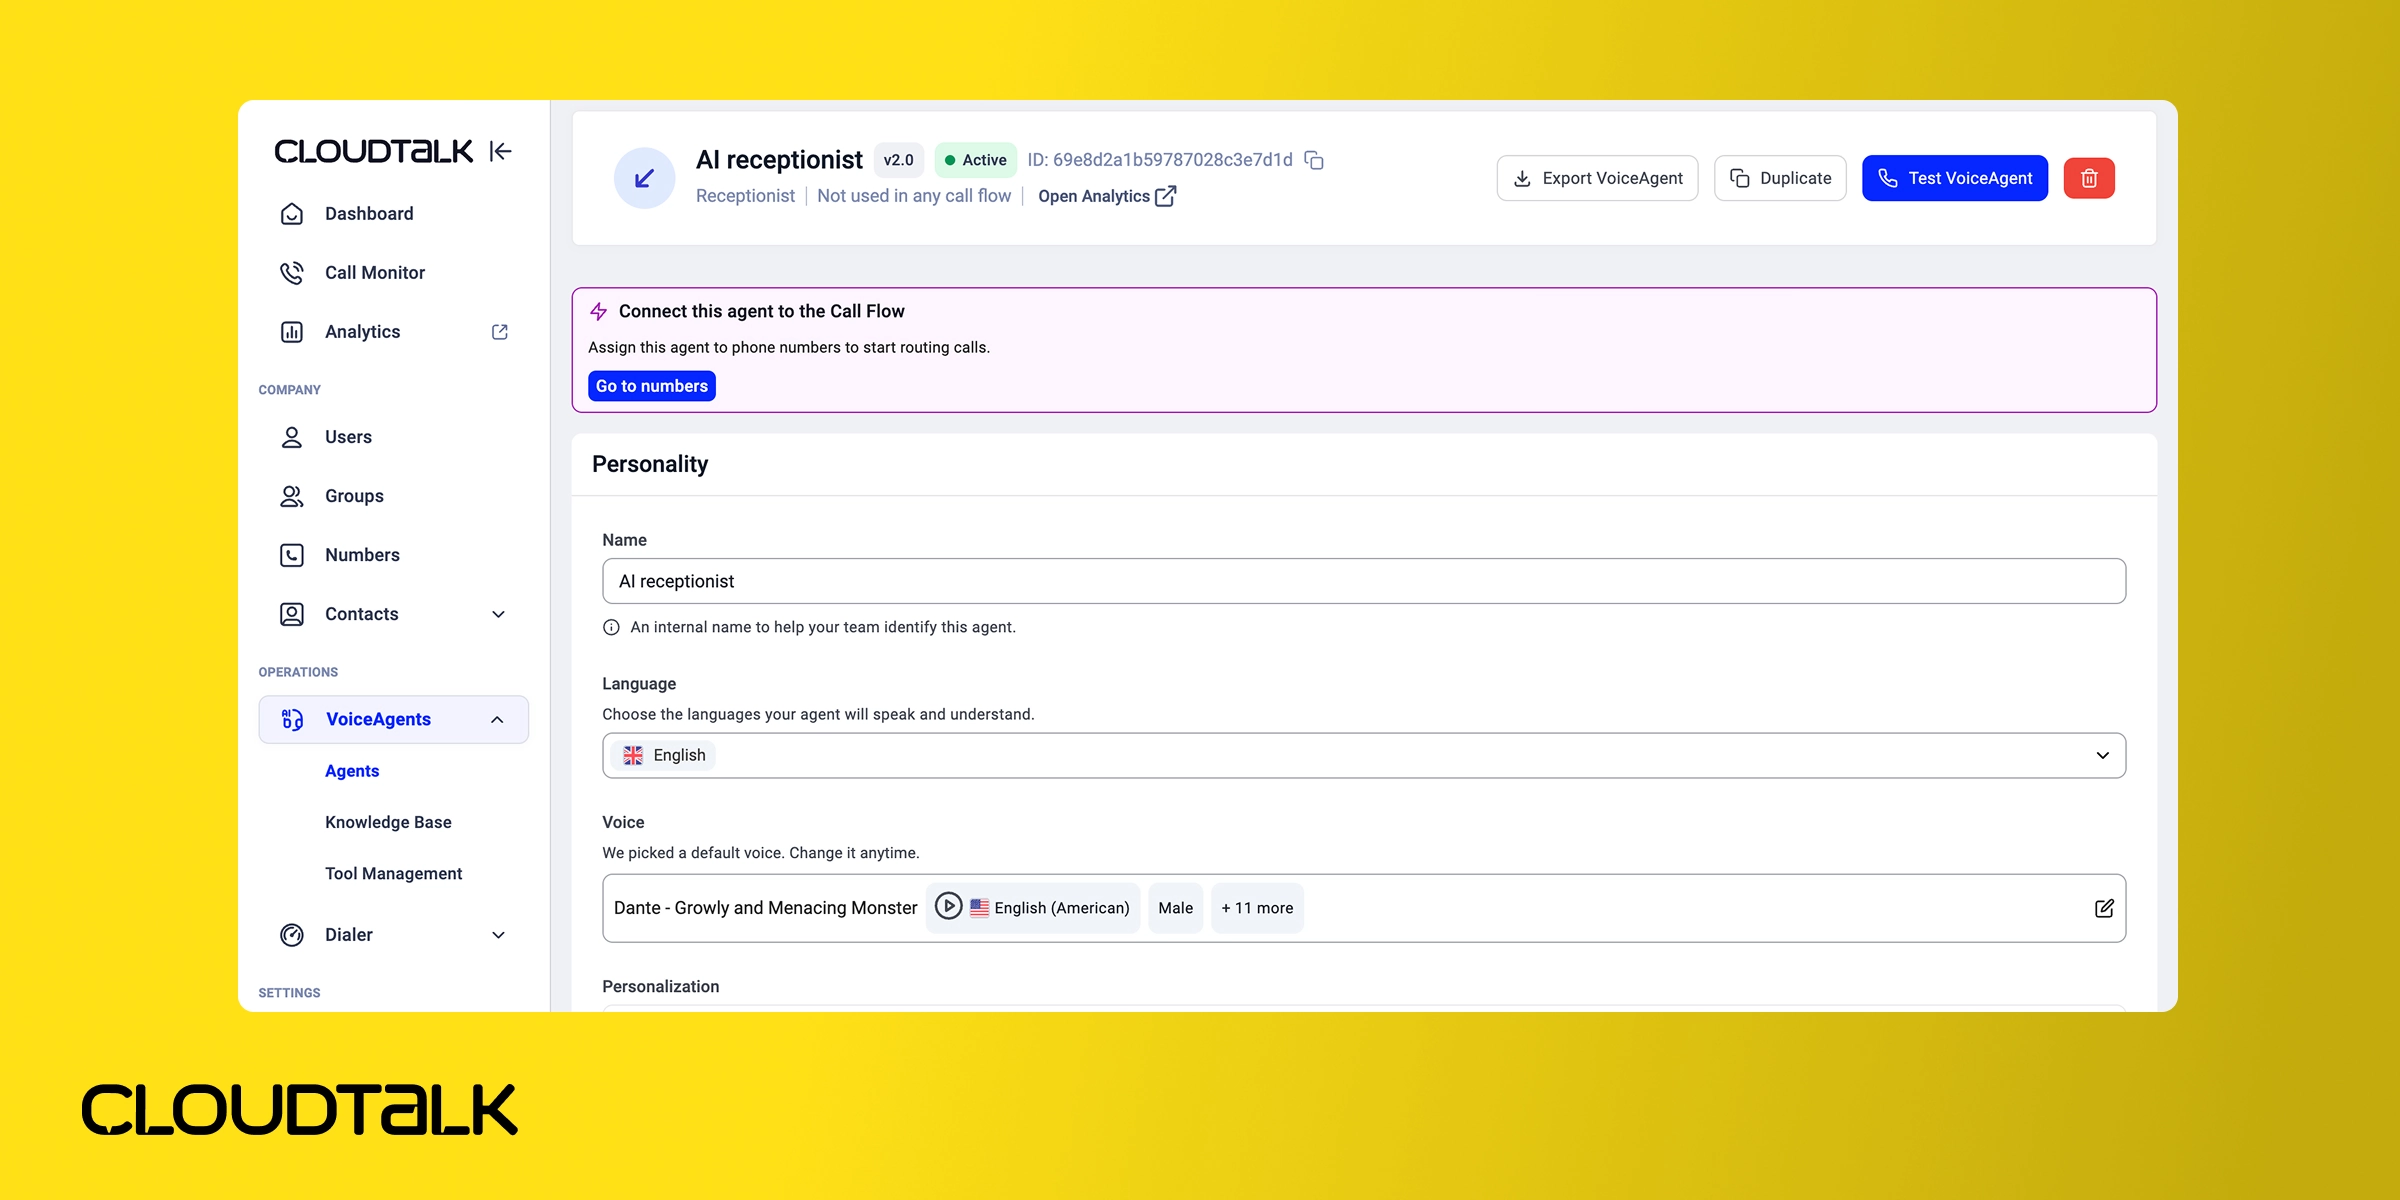Click the name field info icon

point(611,628)
